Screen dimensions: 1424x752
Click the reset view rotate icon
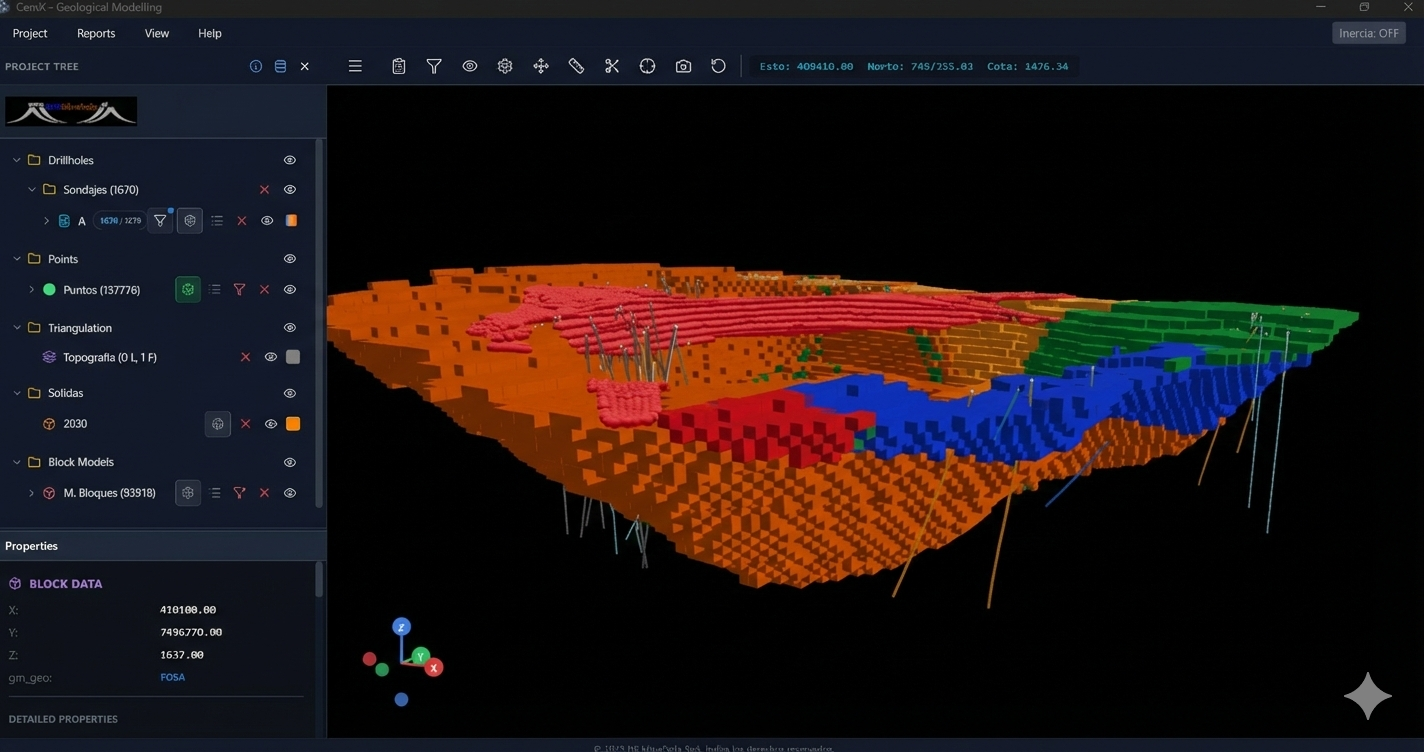click(x=718, y=66)
